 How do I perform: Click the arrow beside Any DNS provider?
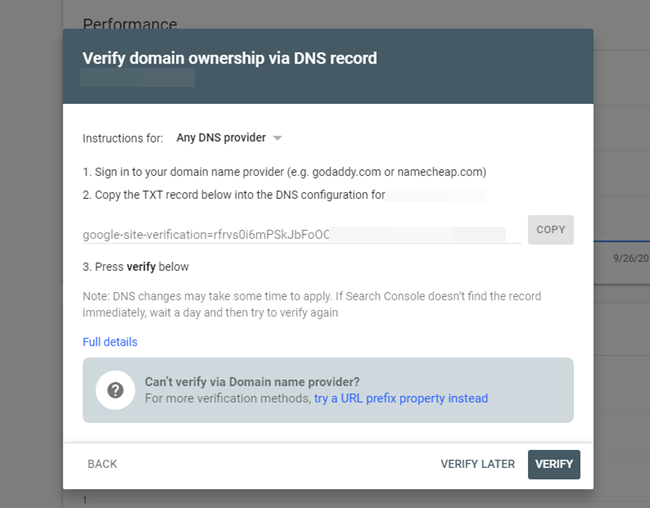278,138
